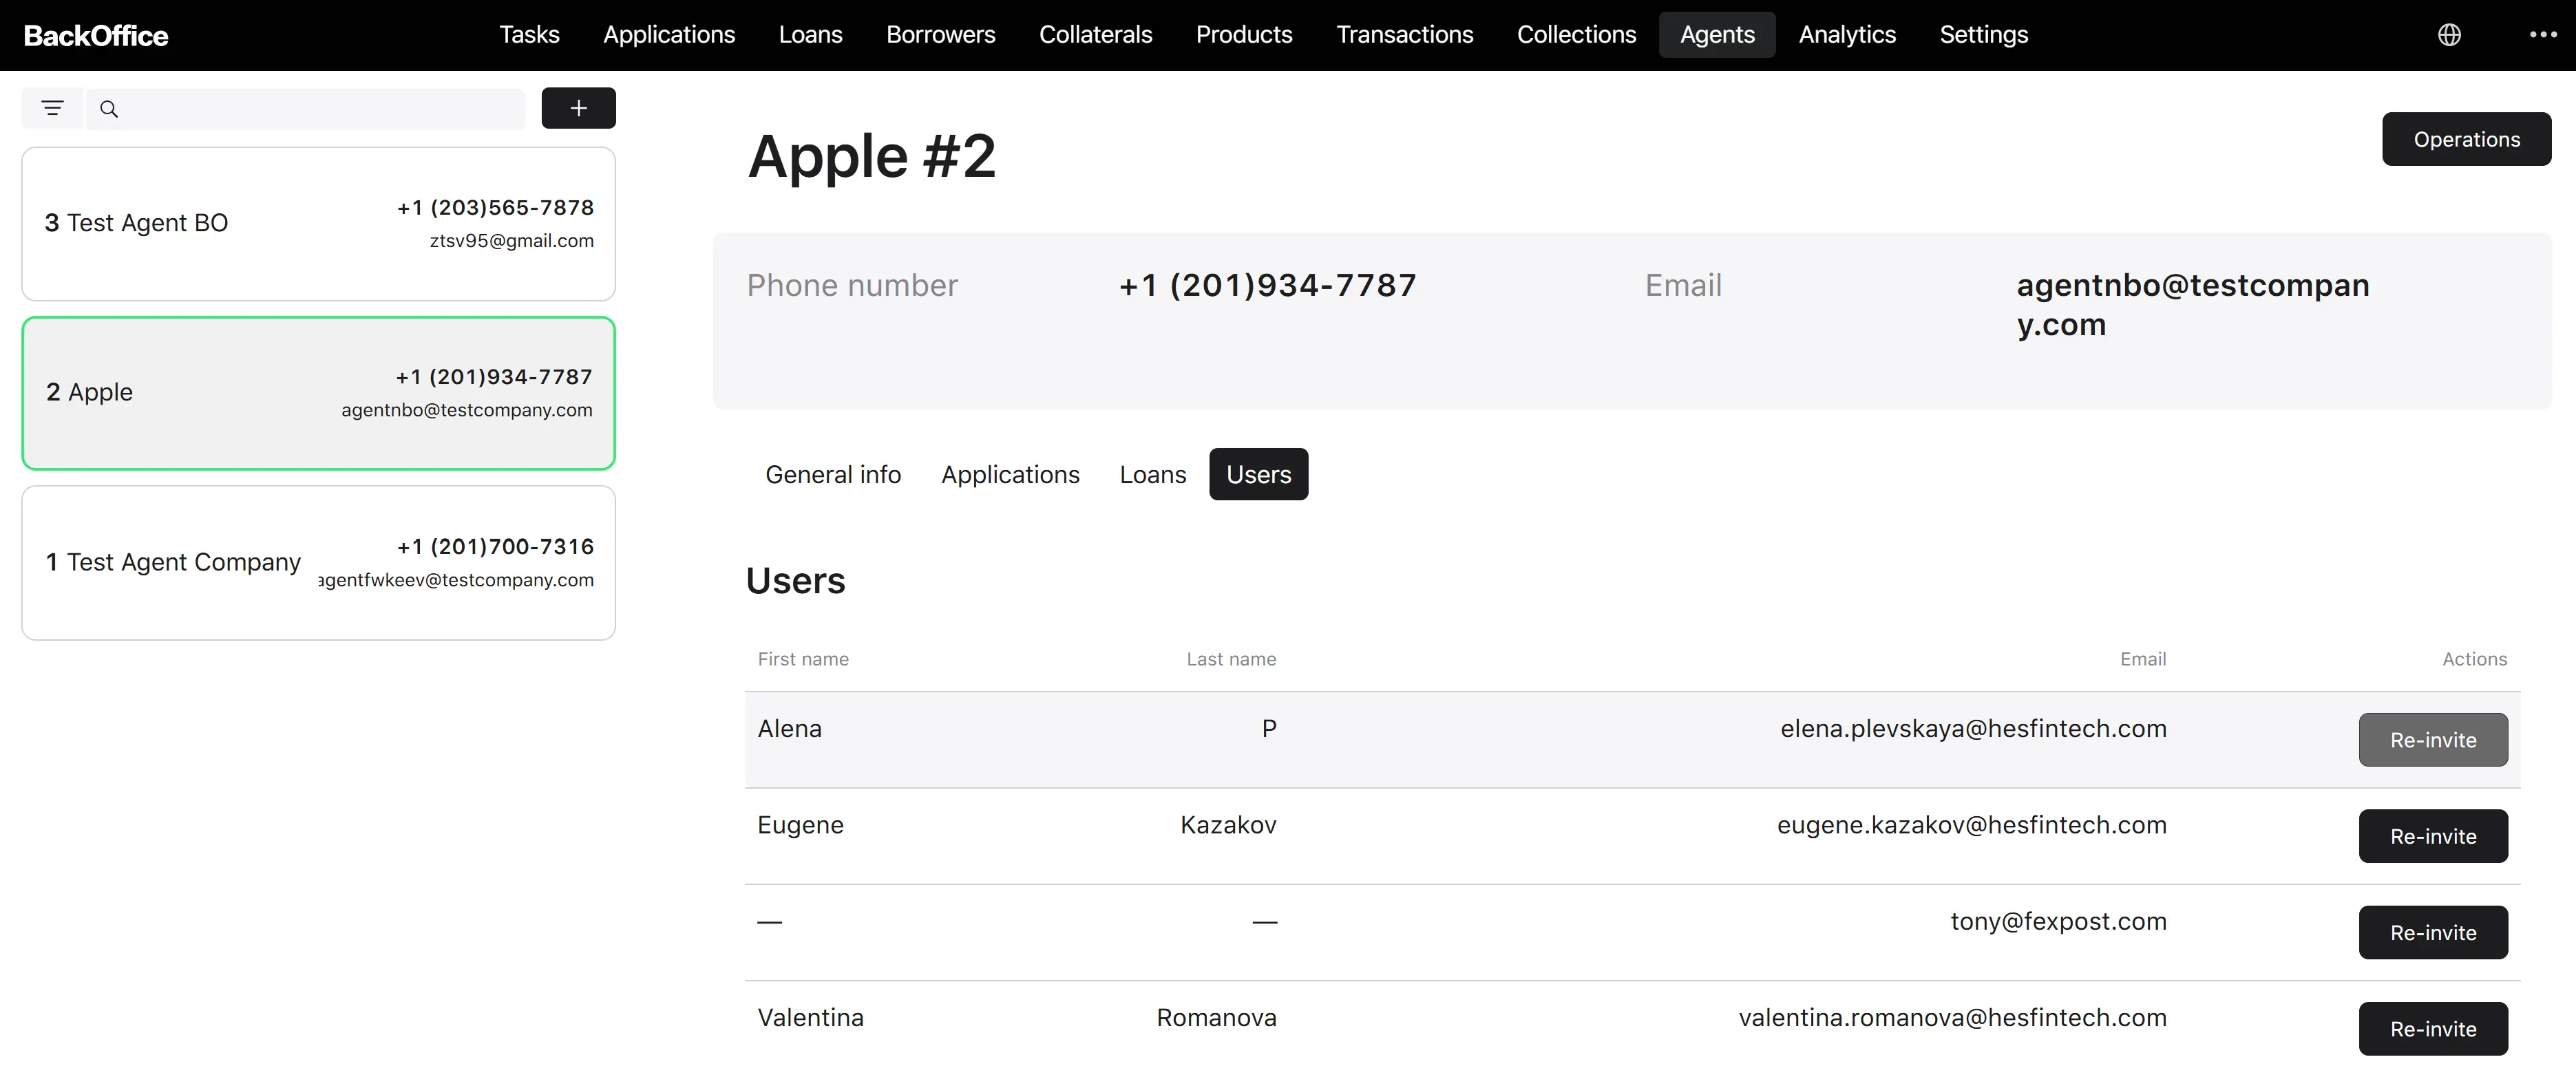Click the BackOffice logo
The image size is (2576, 1077).
[x=96, y=36]
